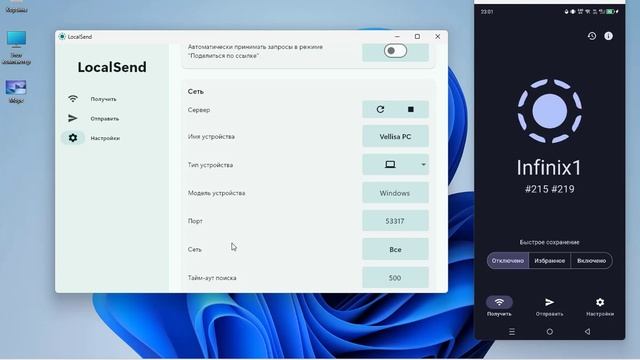Tap the Android recent apps menu button
This screenshot has width=640, height=360.
click(512, 331)
